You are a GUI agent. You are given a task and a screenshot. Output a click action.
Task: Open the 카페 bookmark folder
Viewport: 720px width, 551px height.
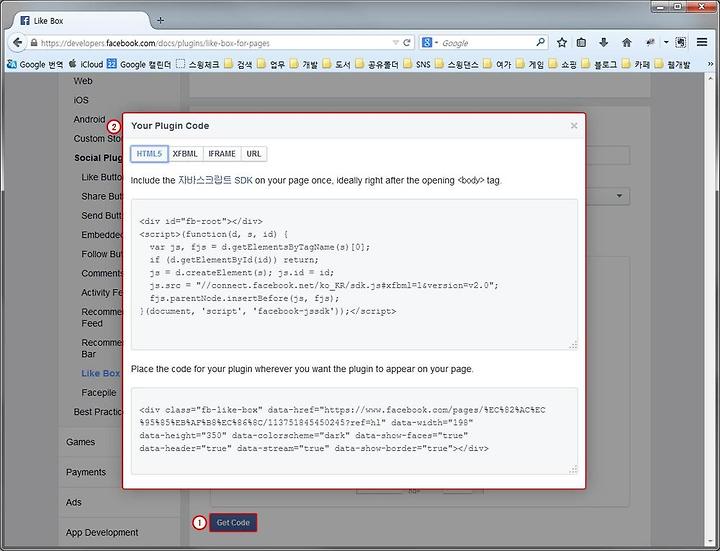point(636,64)
